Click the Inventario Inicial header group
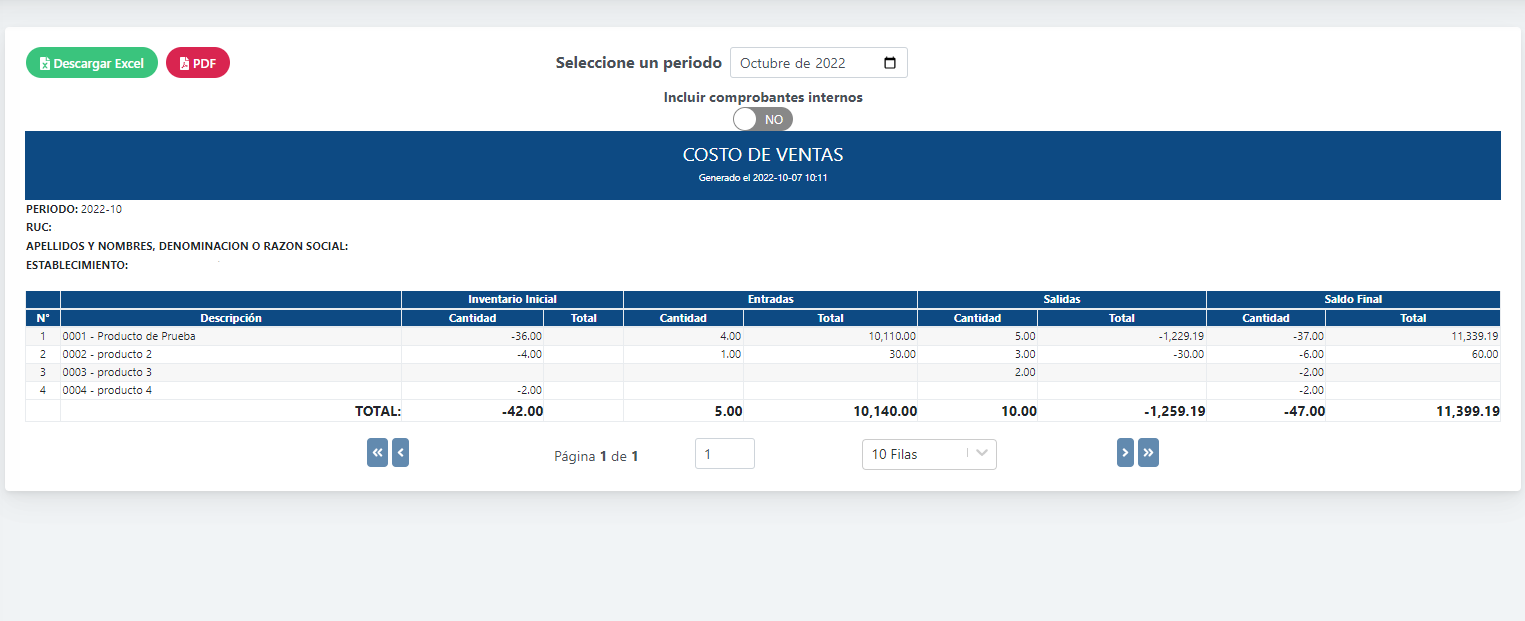This screenshot has width=1525, height=621. pyautogui.click(x=512, y=299)
